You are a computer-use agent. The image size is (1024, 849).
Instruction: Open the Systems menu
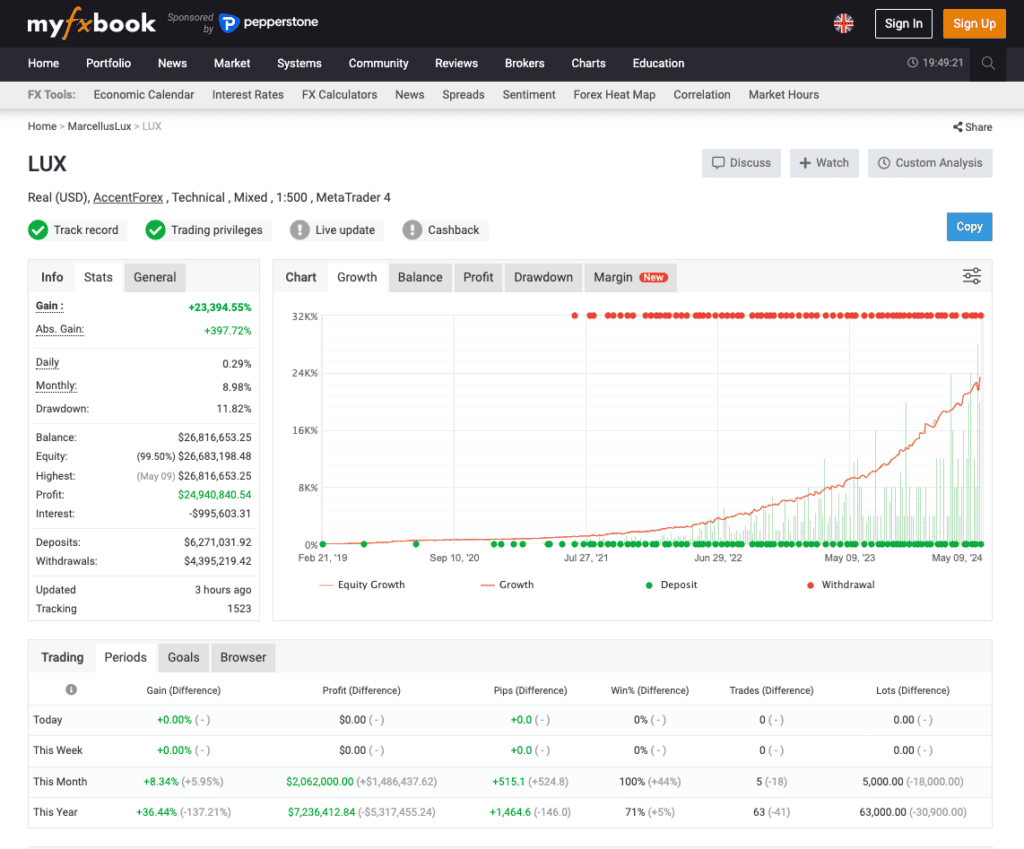pyautogui.click(x=299, y=63)
